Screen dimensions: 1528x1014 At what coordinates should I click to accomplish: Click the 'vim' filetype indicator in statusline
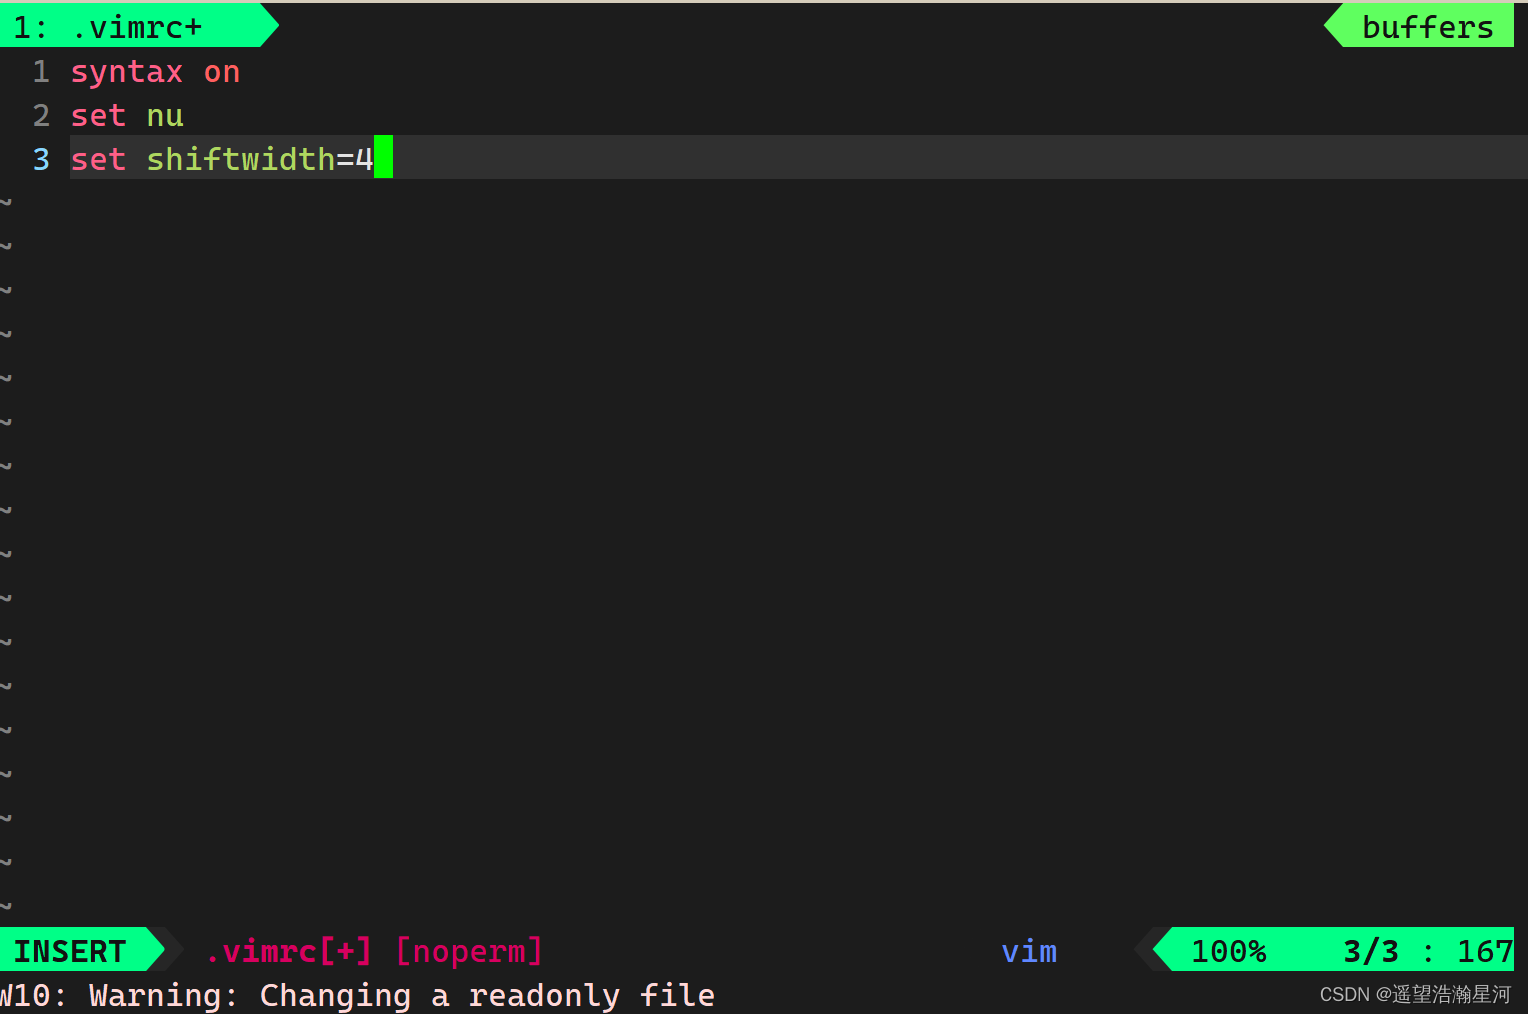[1029, 951]
